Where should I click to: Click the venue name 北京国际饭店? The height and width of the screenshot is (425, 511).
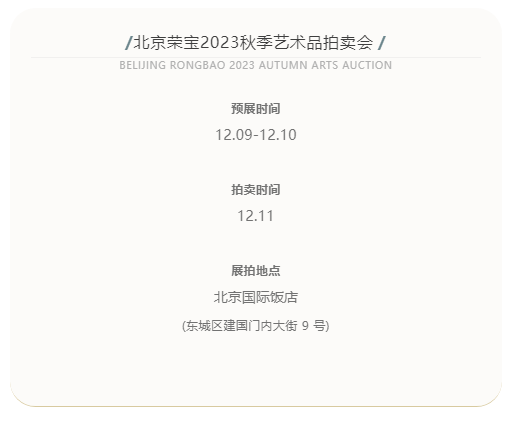point(256,297)
